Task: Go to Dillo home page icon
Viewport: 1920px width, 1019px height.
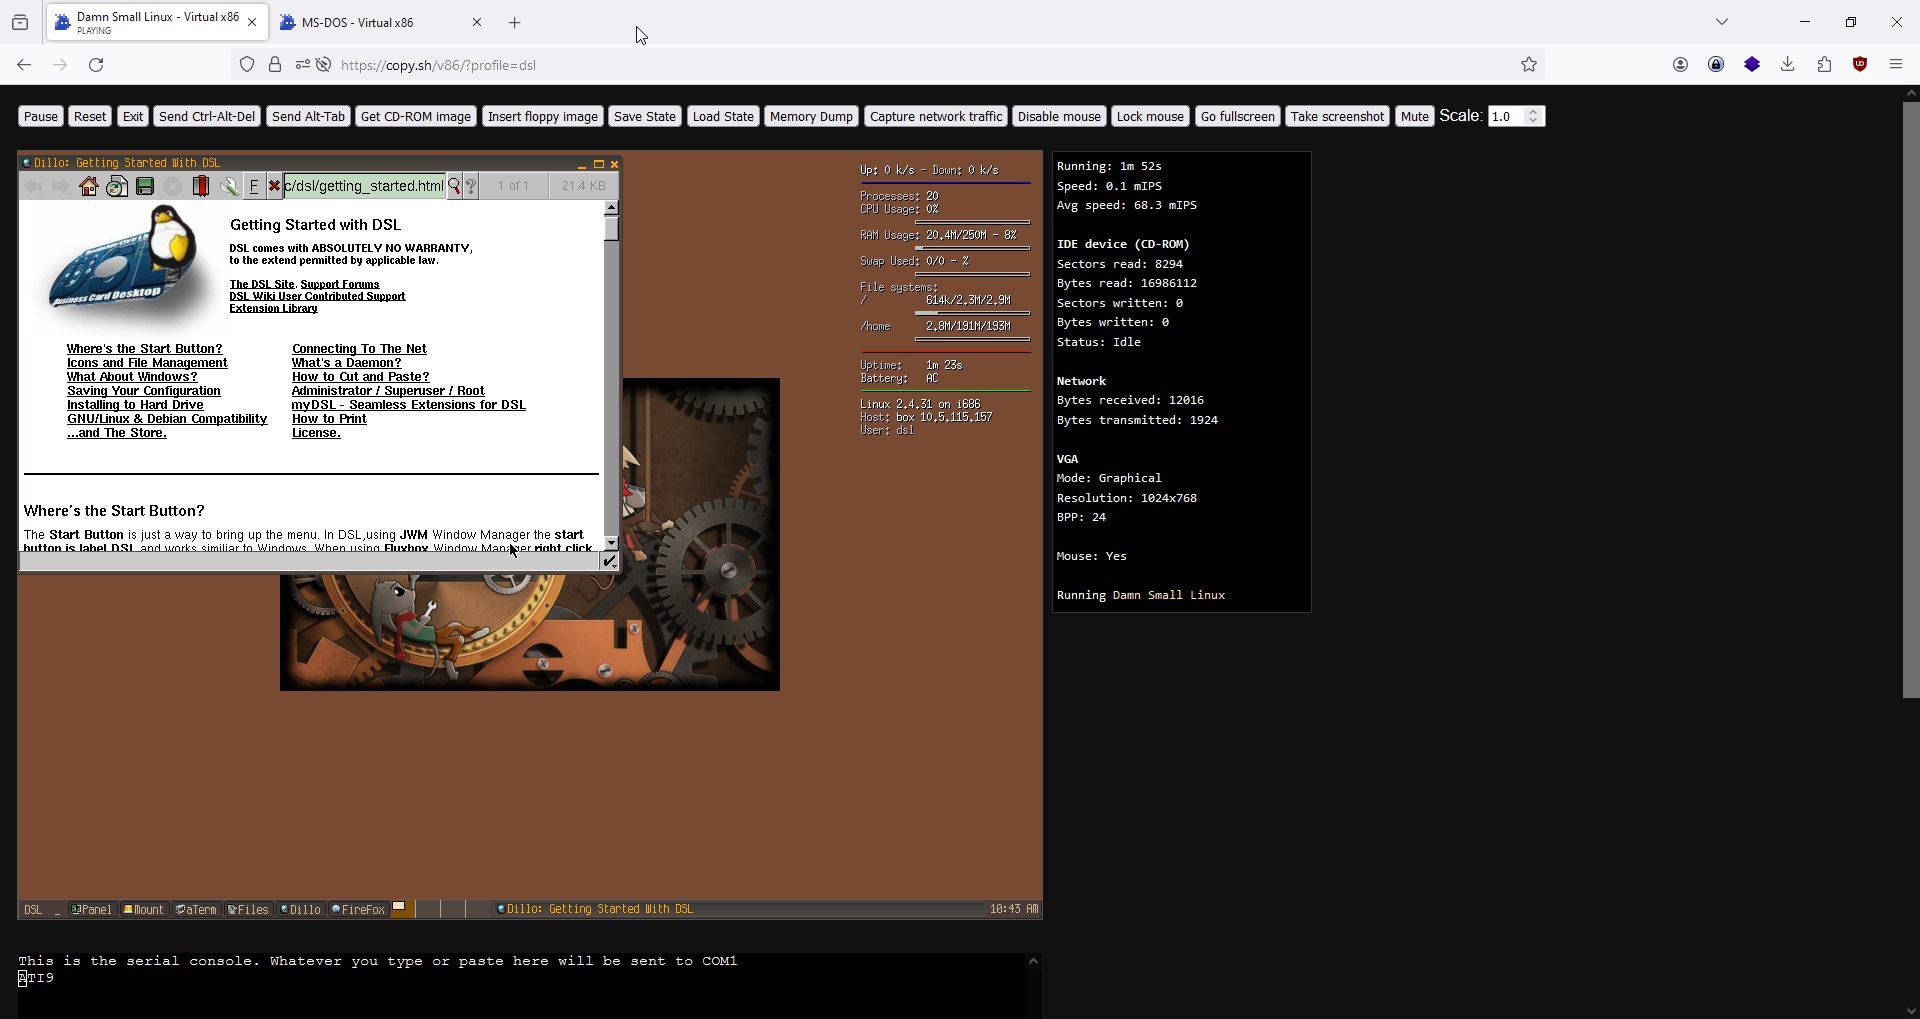Action: coord(89,186)
